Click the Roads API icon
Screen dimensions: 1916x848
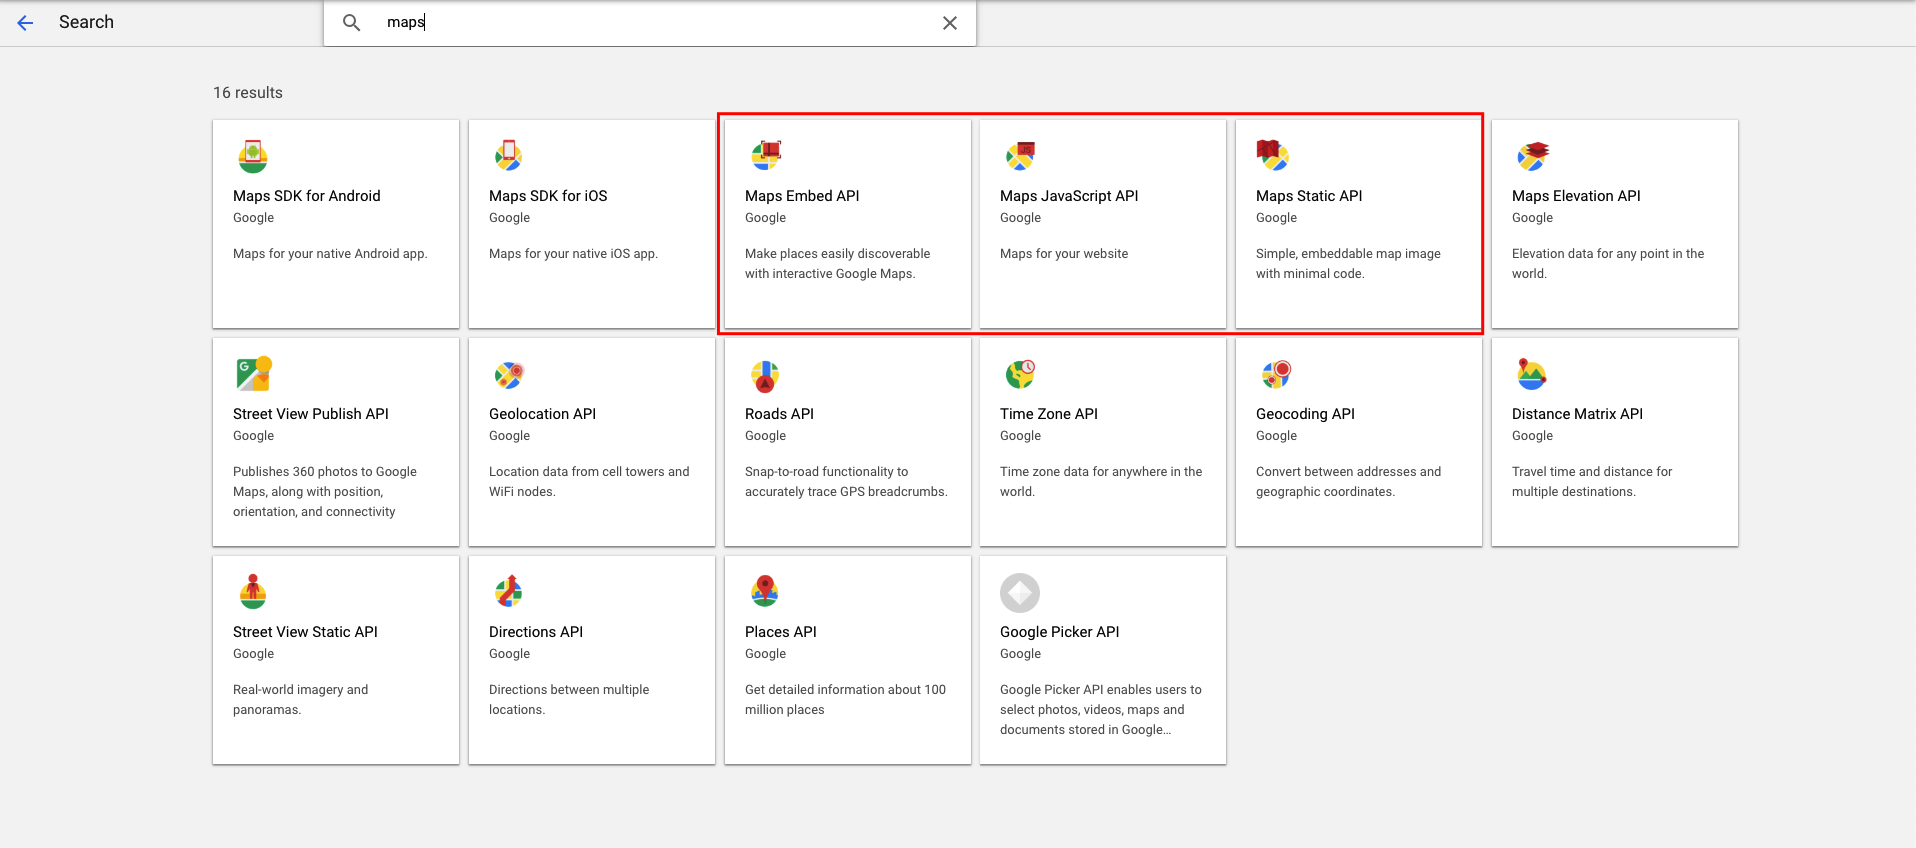pos(765,376)
